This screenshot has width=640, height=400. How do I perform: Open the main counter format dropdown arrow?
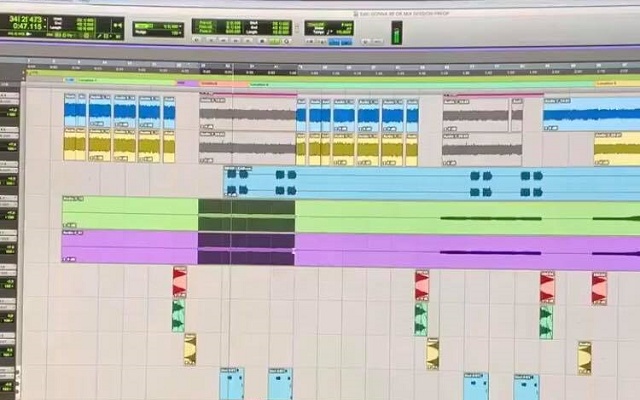(x=46, y=19)
